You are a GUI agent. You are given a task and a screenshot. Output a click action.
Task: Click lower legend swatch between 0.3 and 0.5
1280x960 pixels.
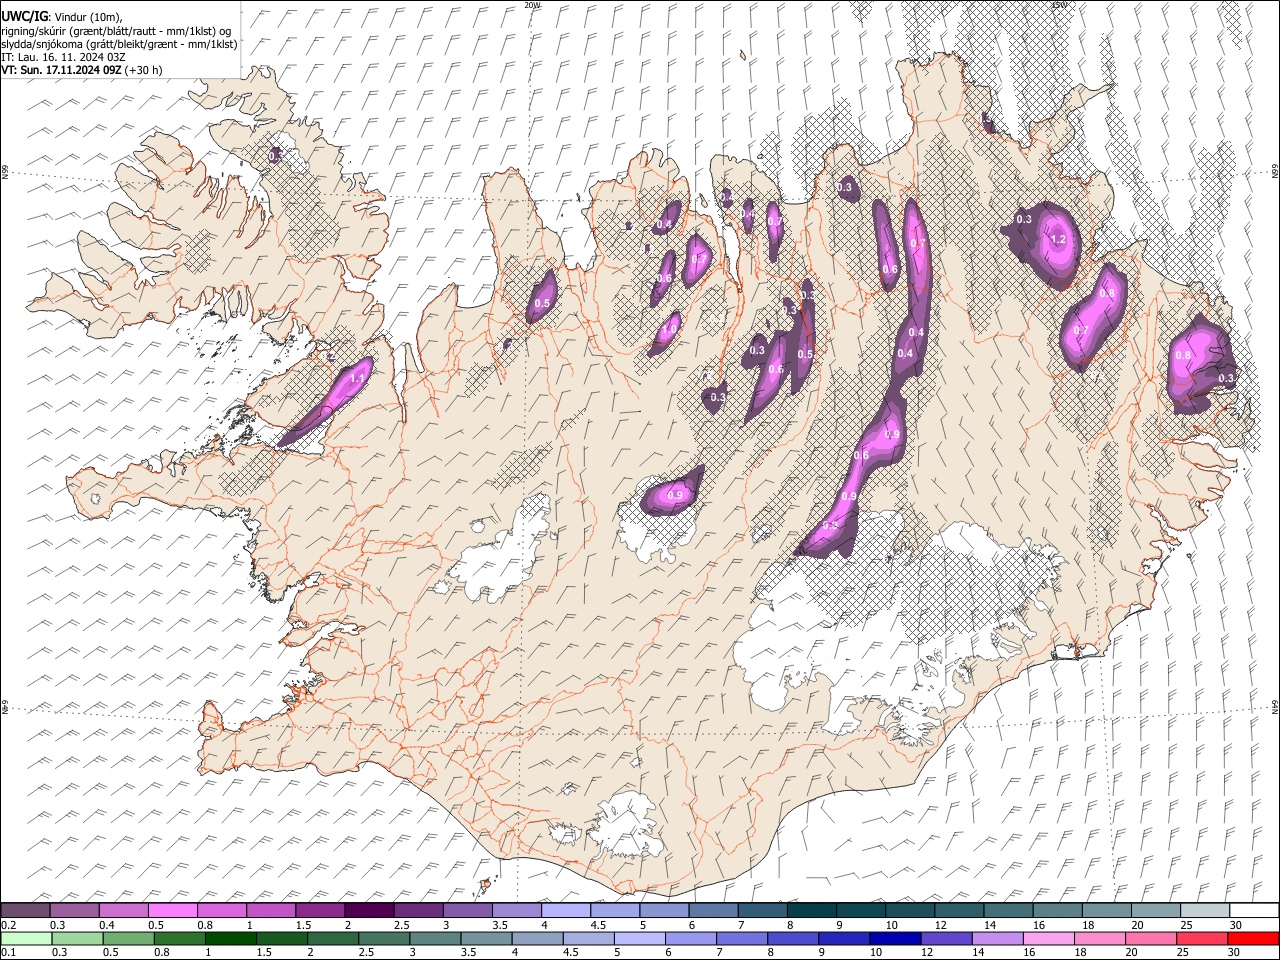(77, 939)
